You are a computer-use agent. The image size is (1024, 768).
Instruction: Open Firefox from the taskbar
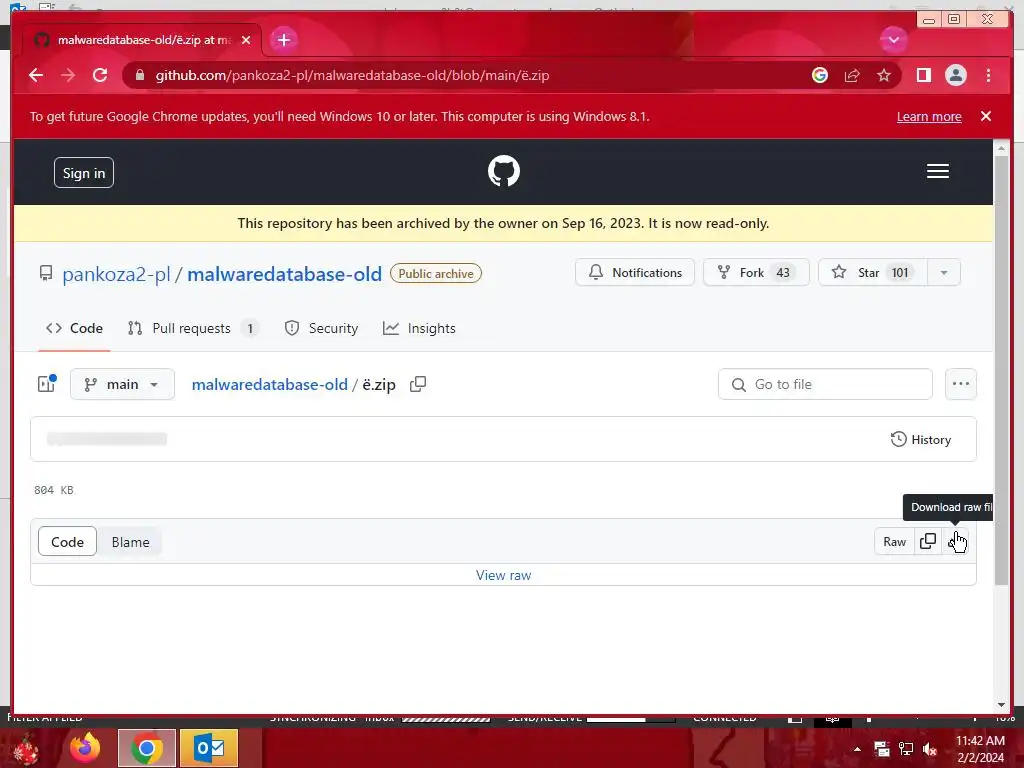[86, 748]
